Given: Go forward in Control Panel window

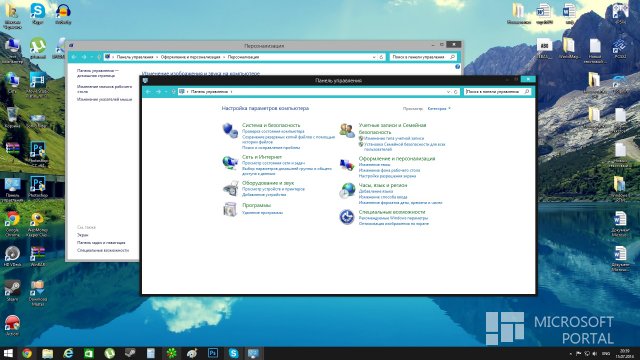Looking at the screenshot, I should (158, 92).
